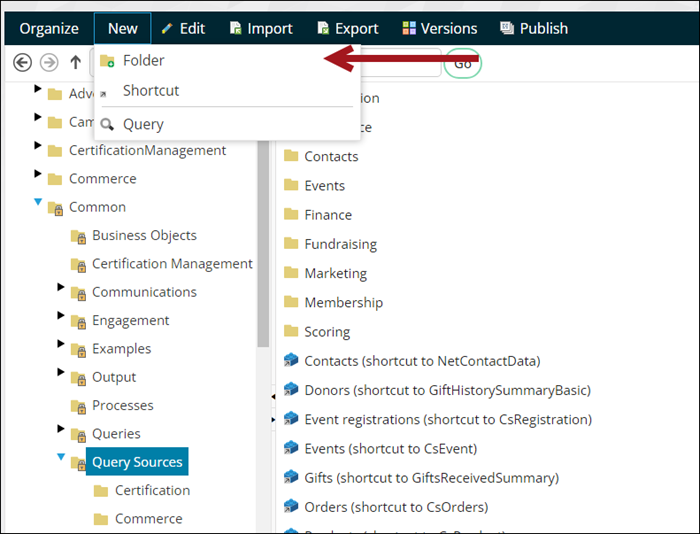Go up one level with the up arrow
Screen dimensions: 700x534
75,63
